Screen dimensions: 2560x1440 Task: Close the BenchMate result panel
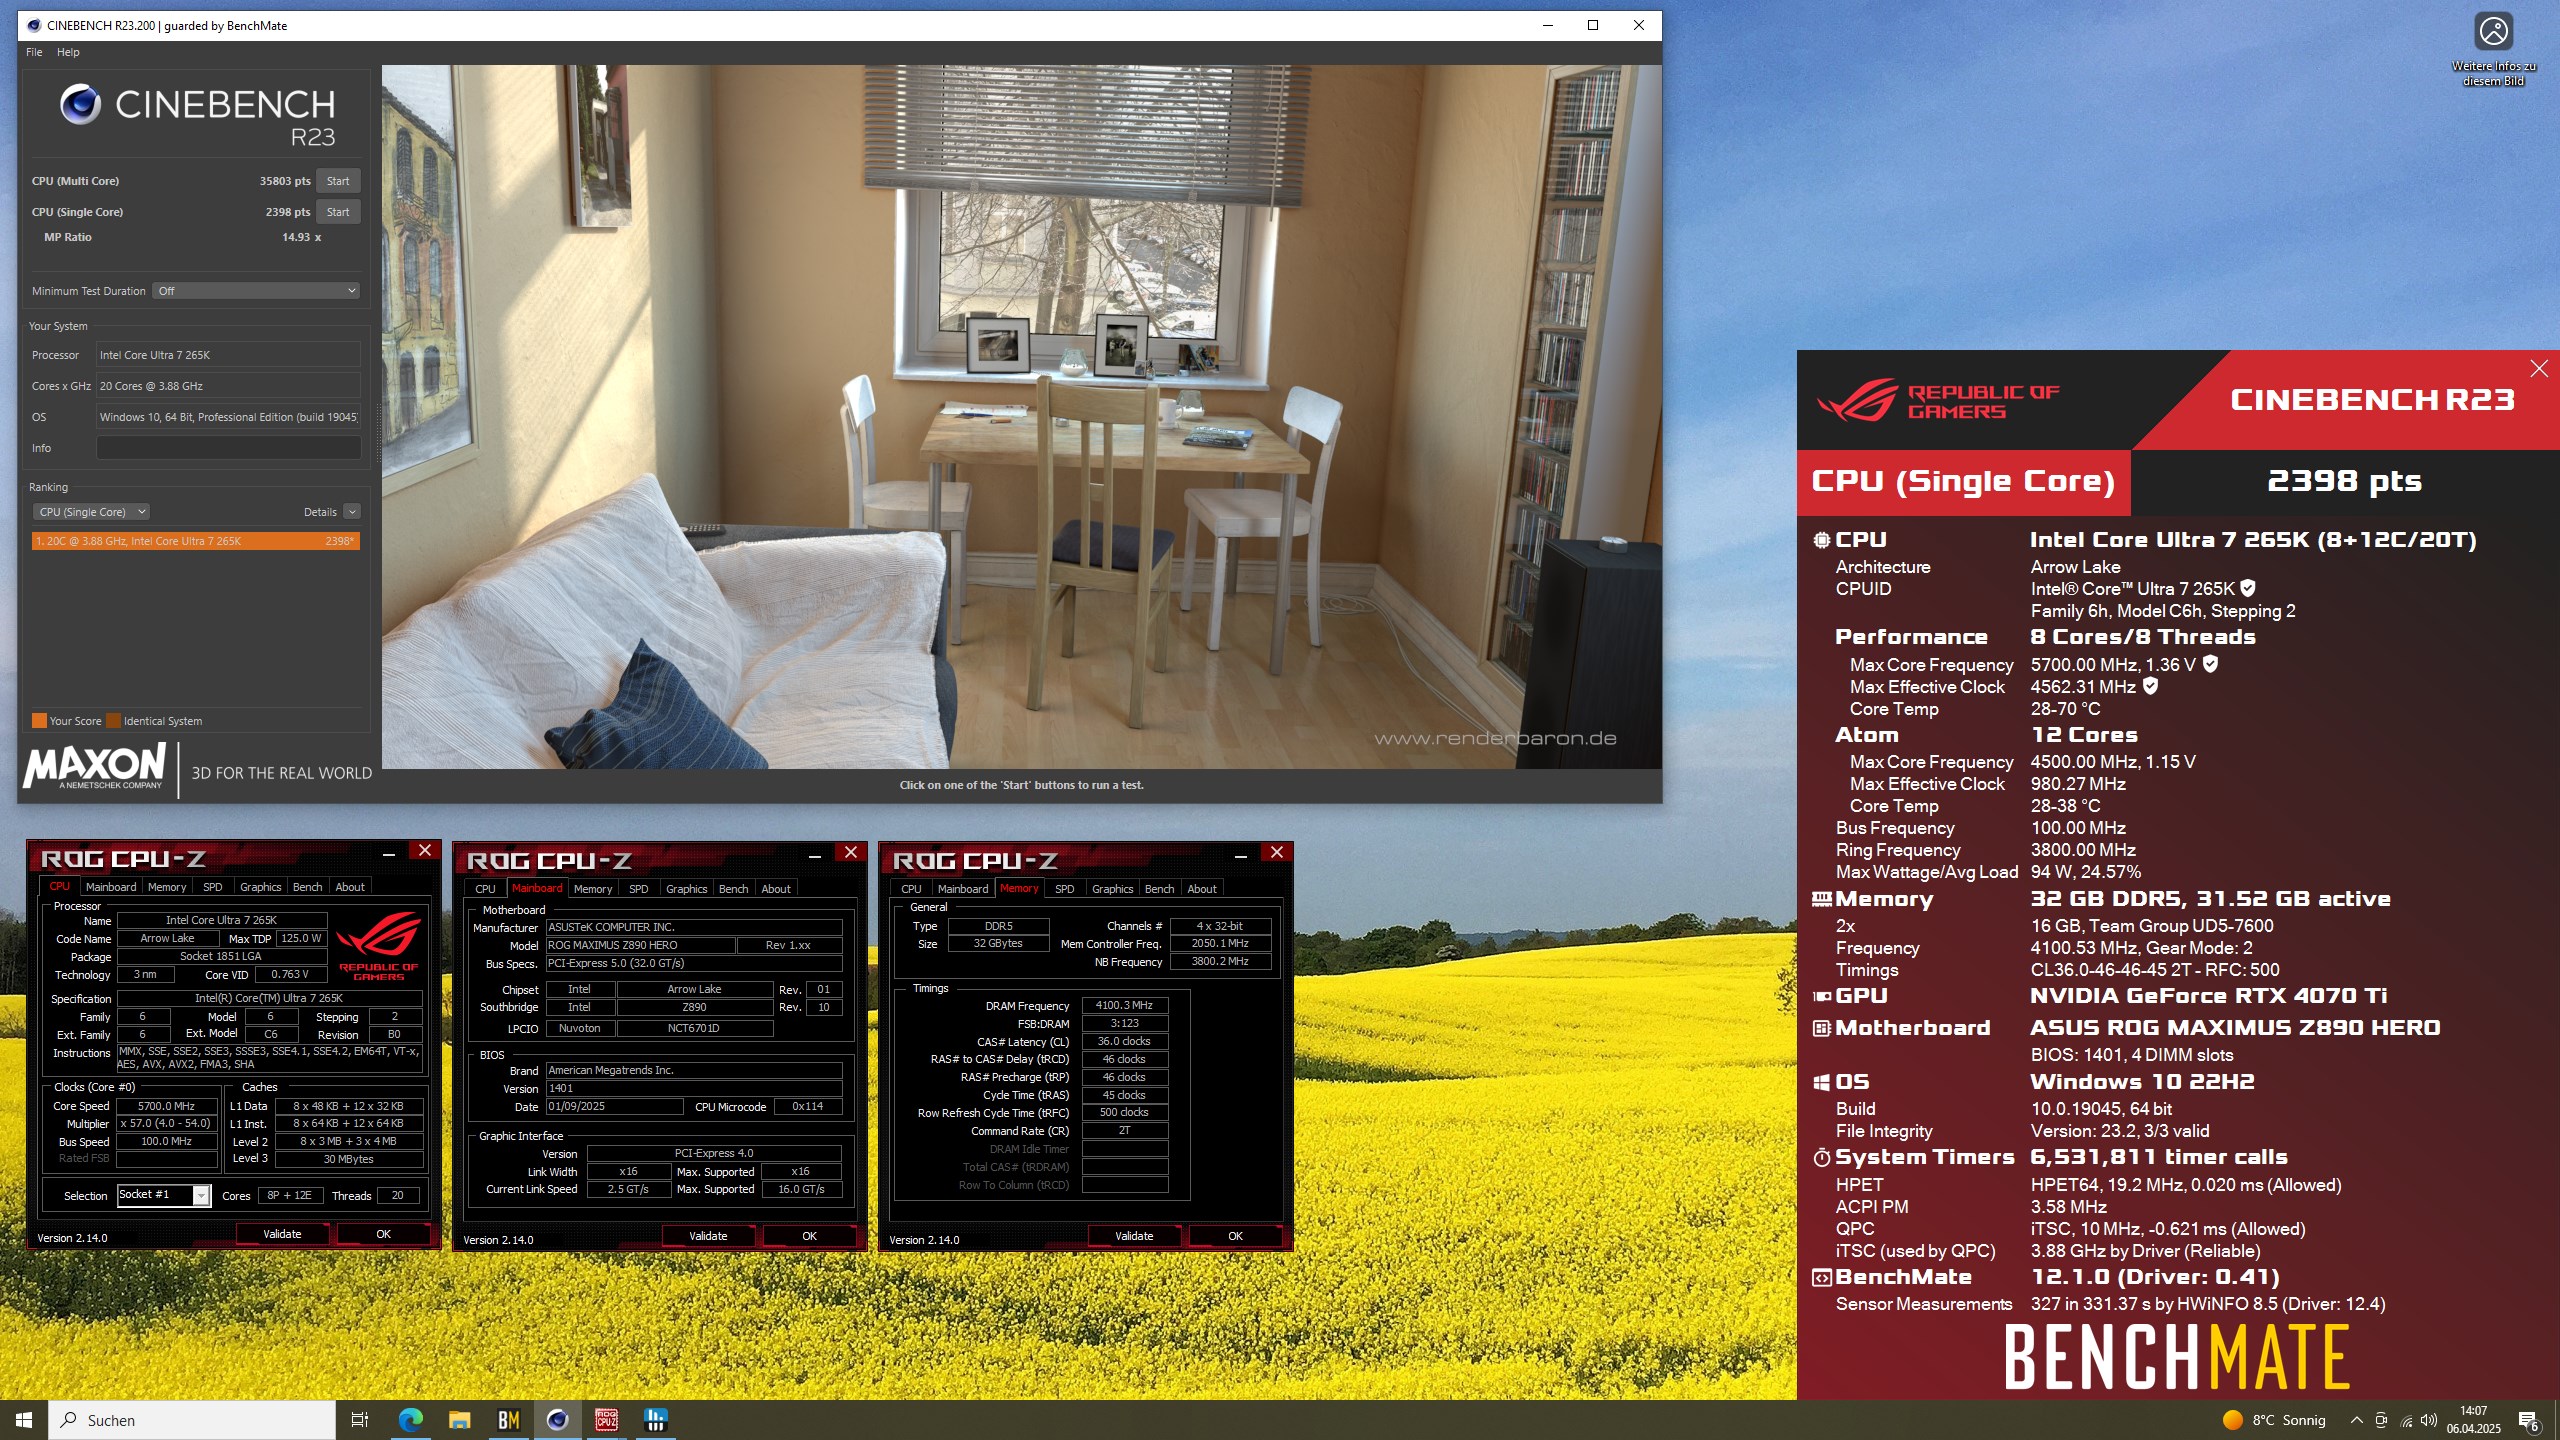(x=2538, y=369)
